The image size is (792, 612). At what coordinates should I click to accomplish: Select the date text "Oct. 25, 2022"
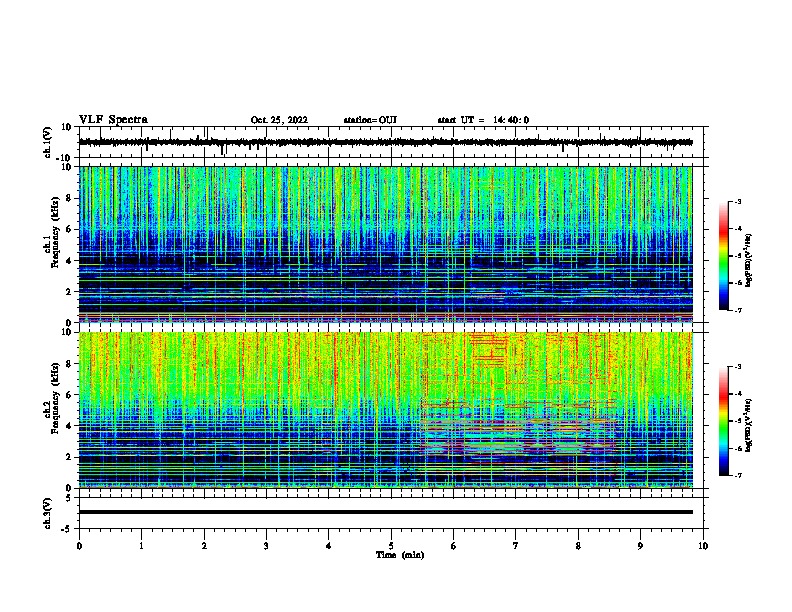point(279,120)
